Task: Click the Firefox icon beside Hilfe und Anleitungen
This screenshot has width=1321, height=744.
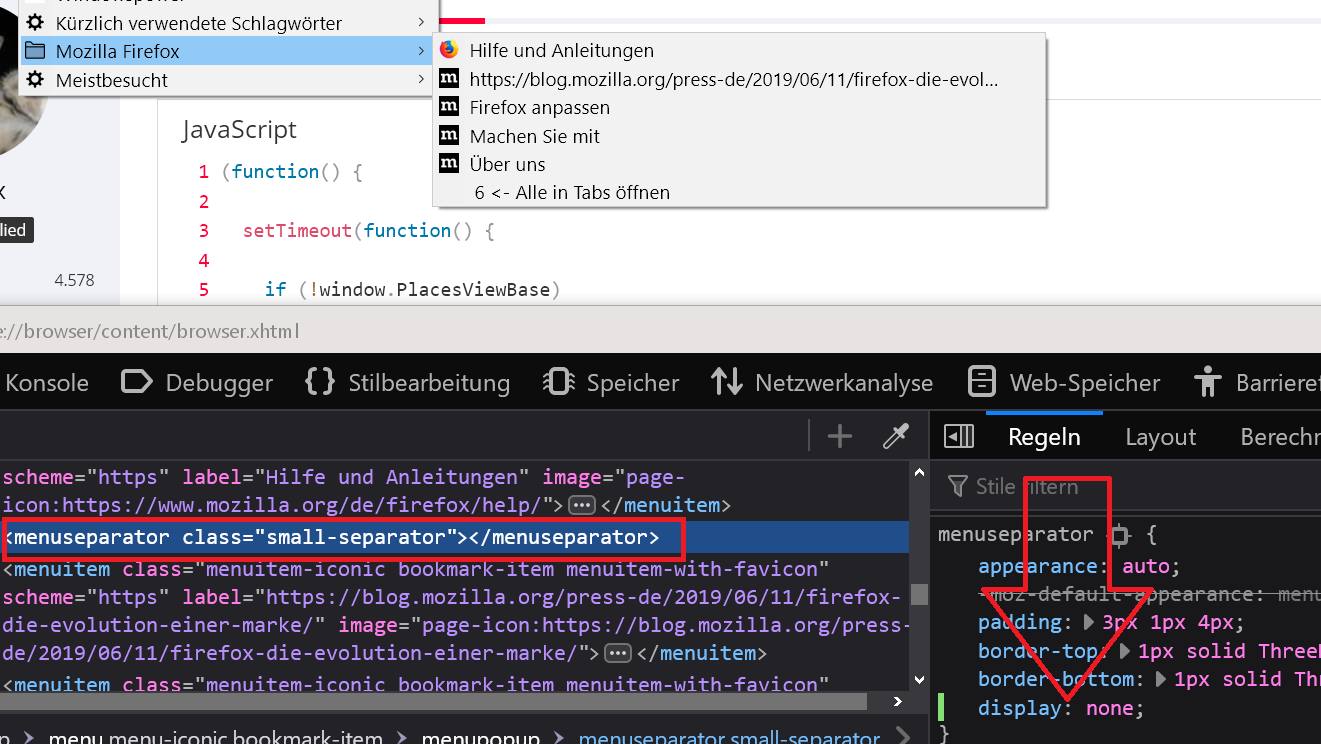Action: (449, 50)
